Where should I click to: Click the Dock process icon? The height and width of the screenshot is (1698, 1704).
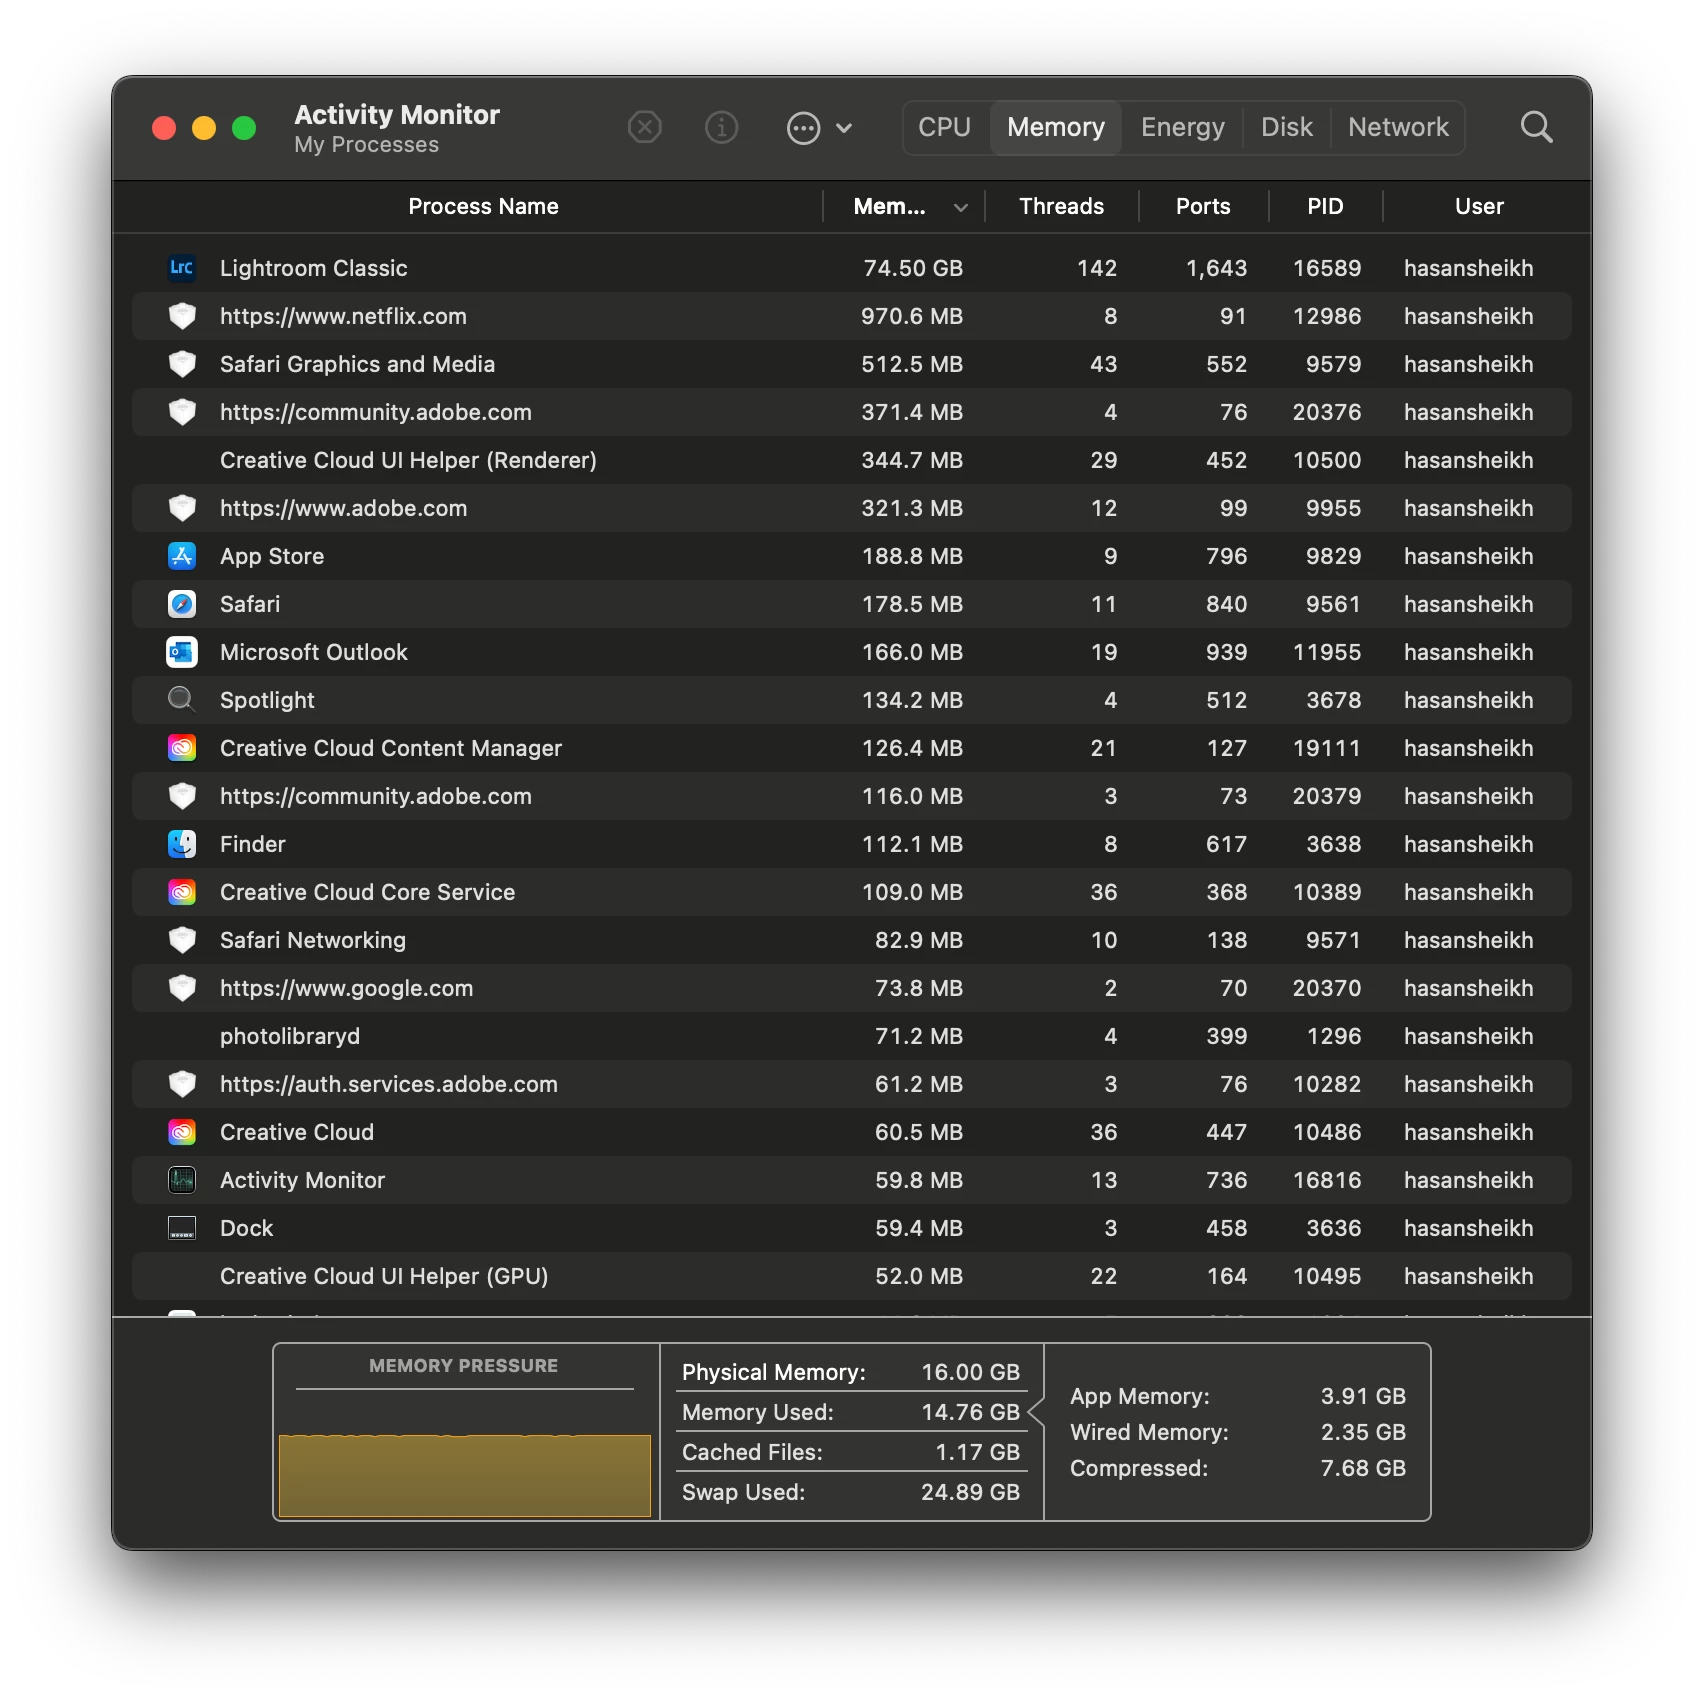tap(182, 1228)
